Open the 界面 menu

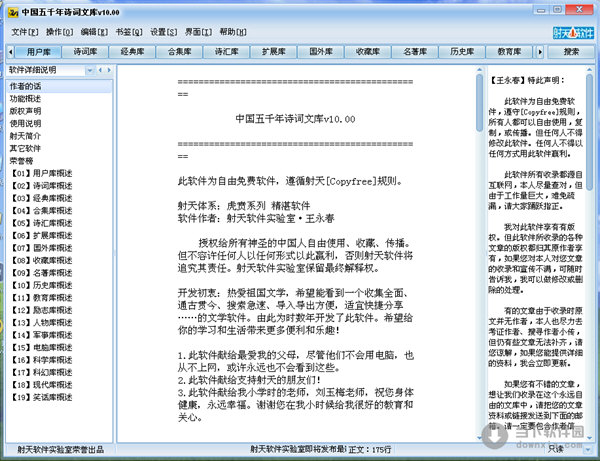(198, 32)
